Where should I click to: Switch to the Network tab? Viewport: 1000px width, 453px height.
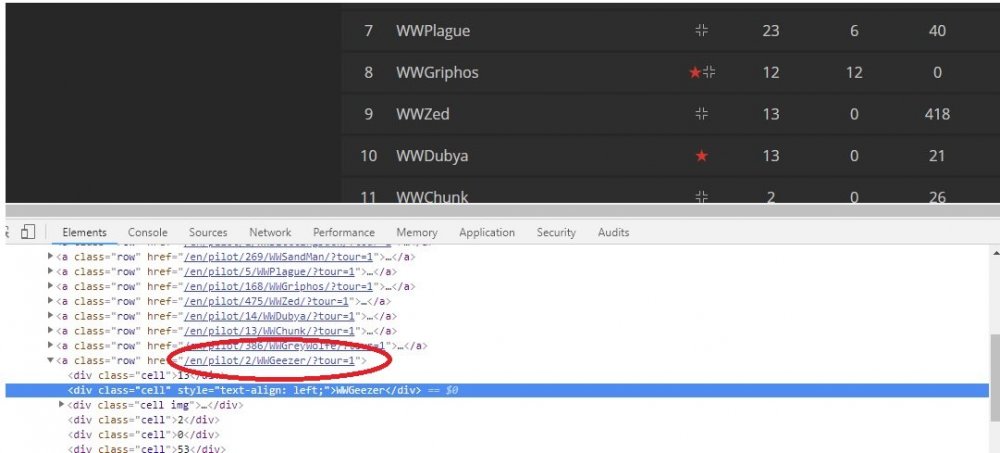pos(270,233)
